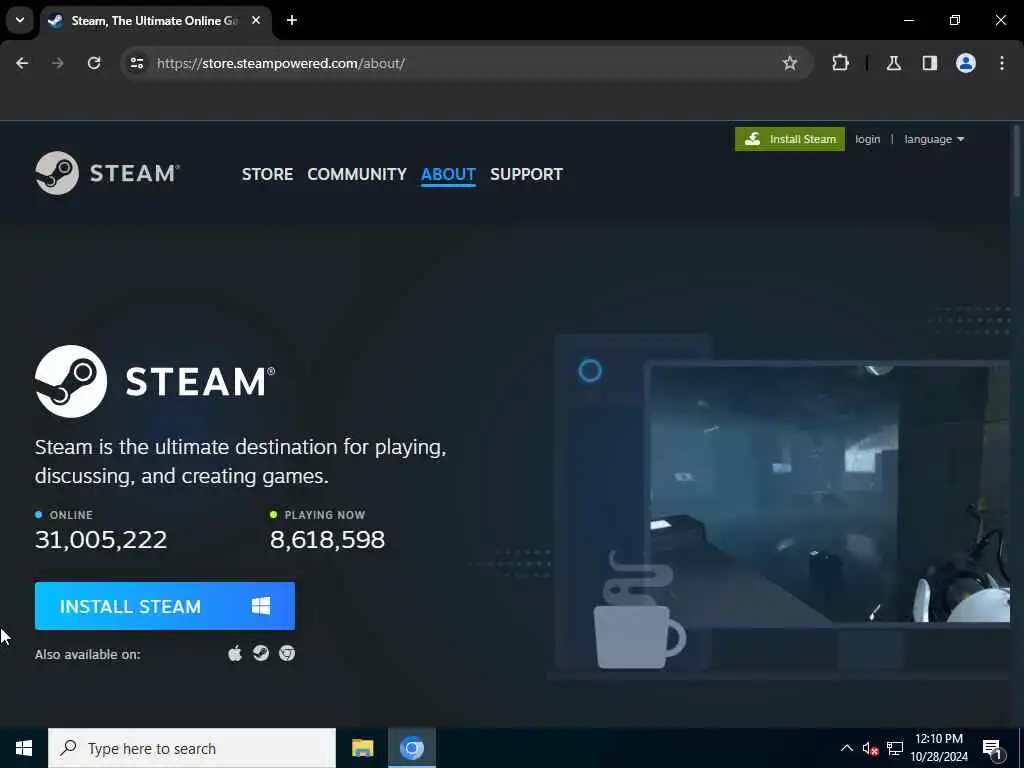Screen dimensions: 1024x768
Task: Click the taskbar search box
Action: [192, 748]
